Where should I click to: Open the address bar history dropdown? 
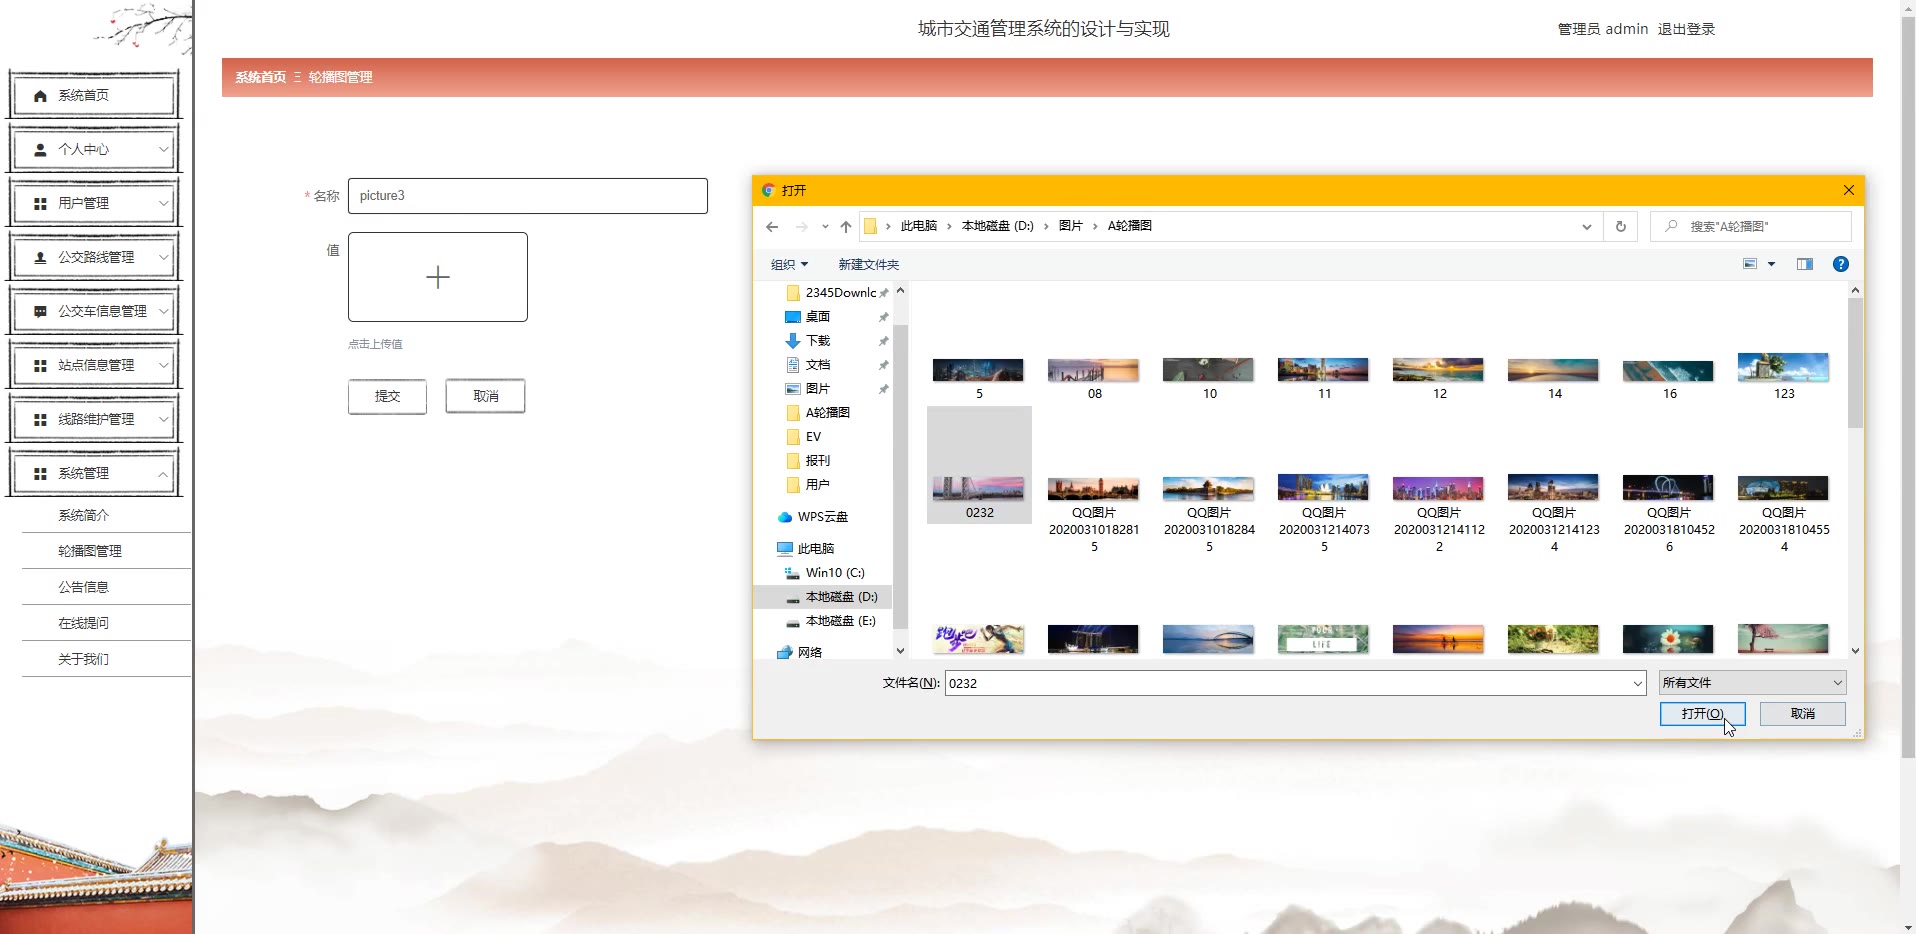[1587, 227]
